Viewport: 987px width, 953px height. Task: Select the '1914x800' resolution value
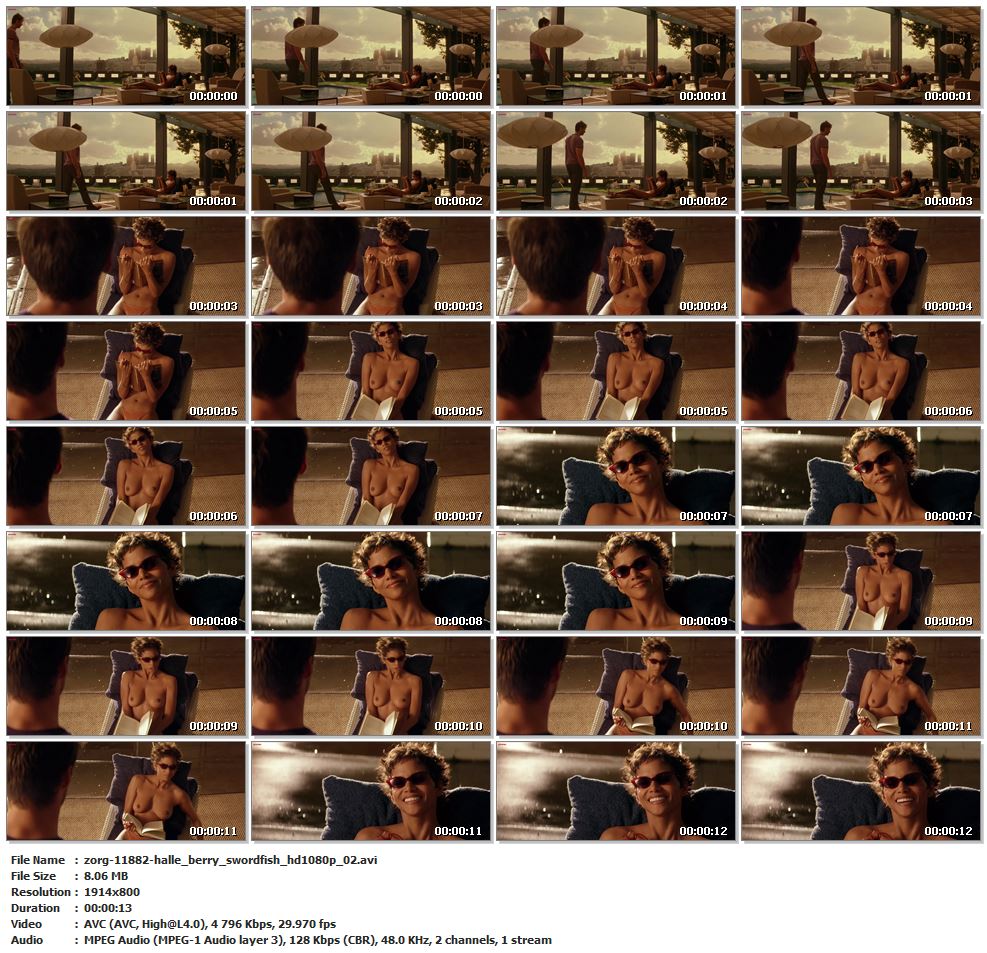112,892
